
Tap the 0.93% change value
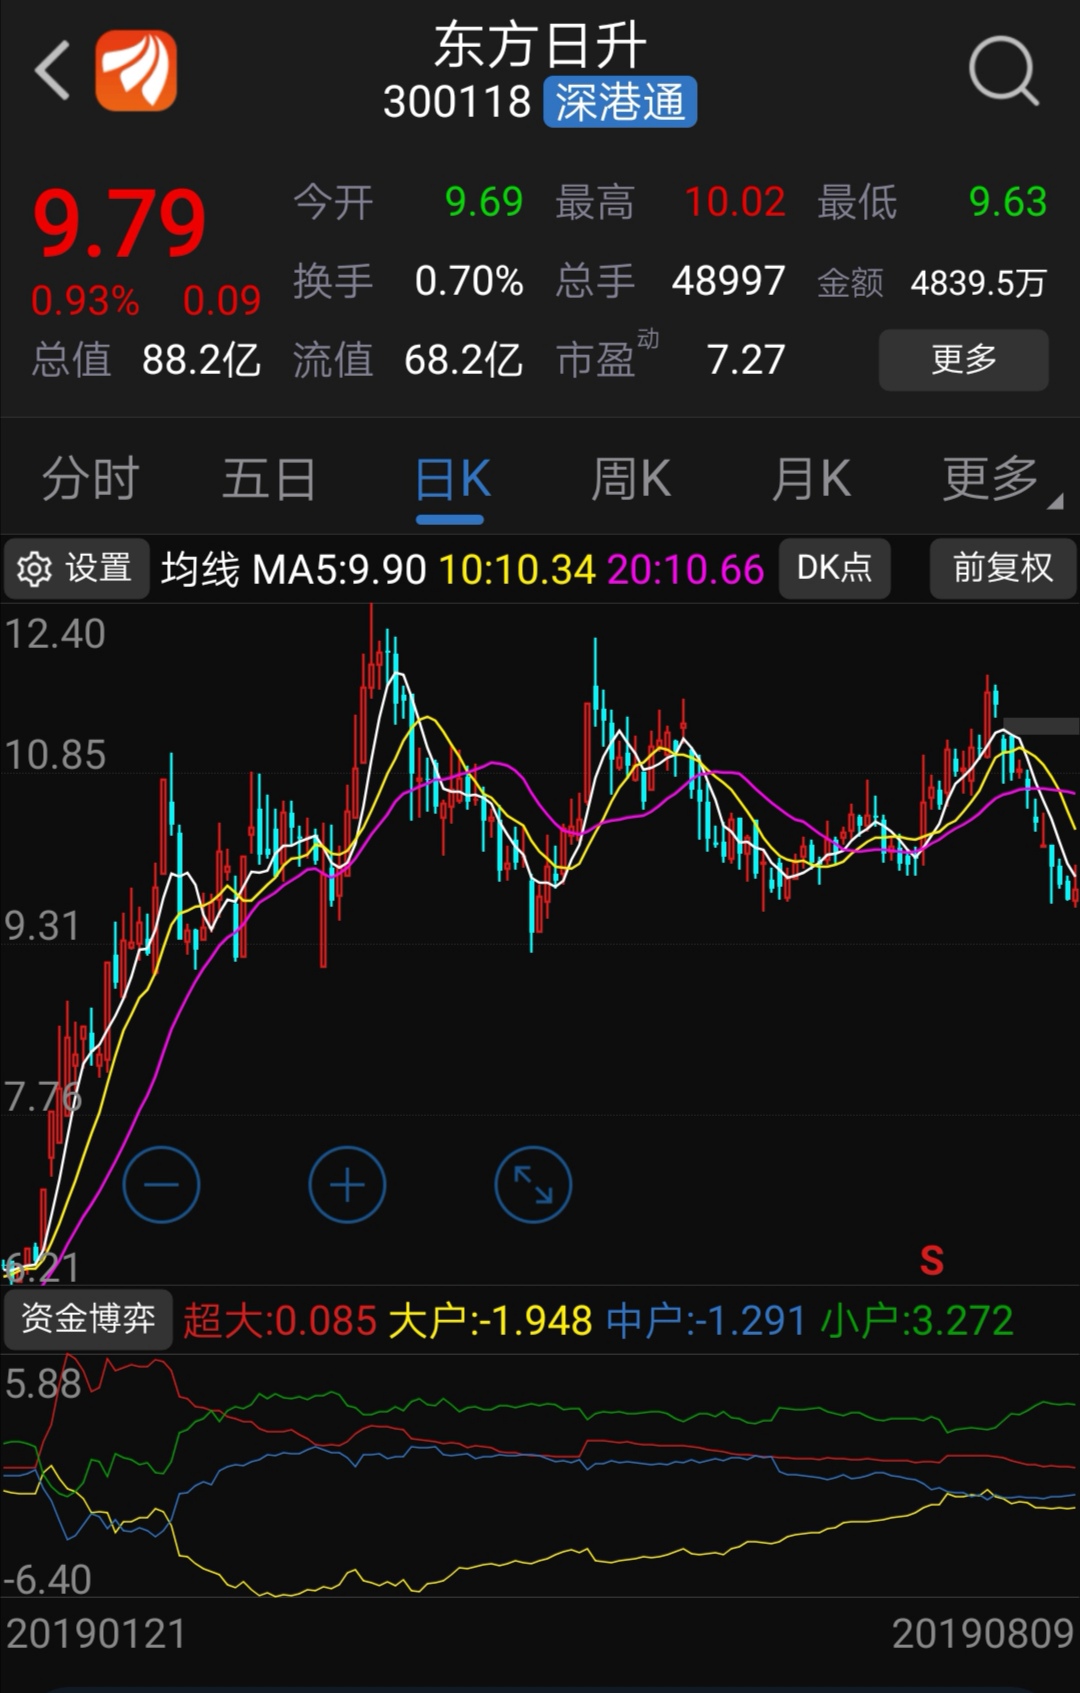tap(85, 301)
